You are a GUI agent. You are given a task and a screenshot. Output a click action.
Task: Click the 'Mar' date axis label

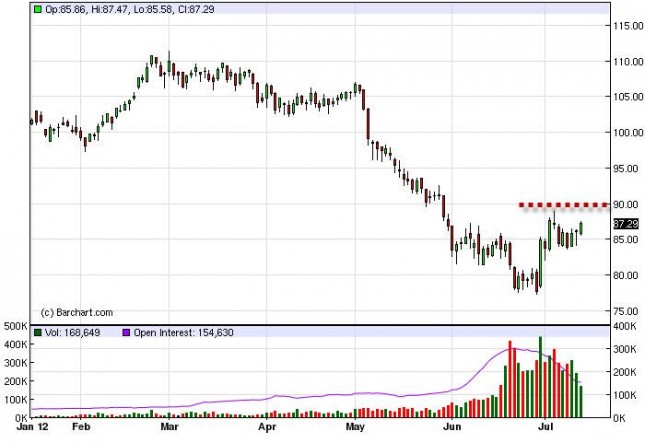pyautogui.click(x=169, y=427)
